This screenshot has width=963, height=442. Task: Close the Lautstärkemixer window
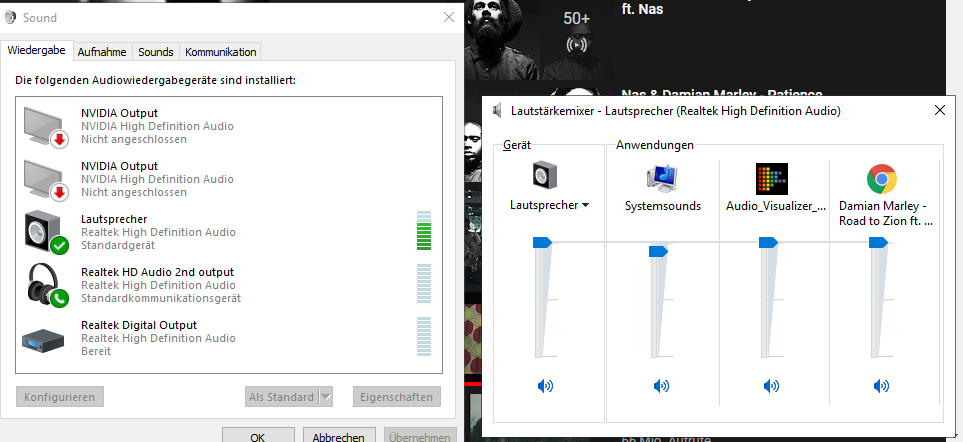940,110
